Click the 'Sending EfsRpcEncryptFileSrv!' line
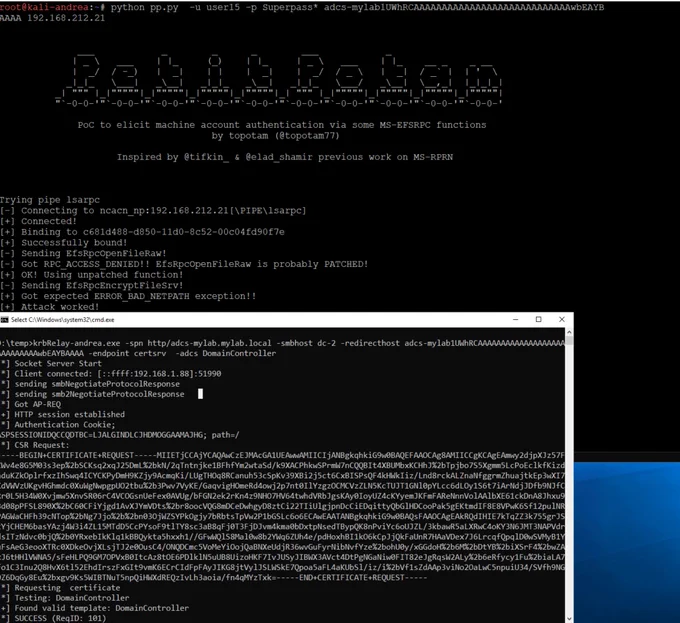 click(x=92, y=285)
